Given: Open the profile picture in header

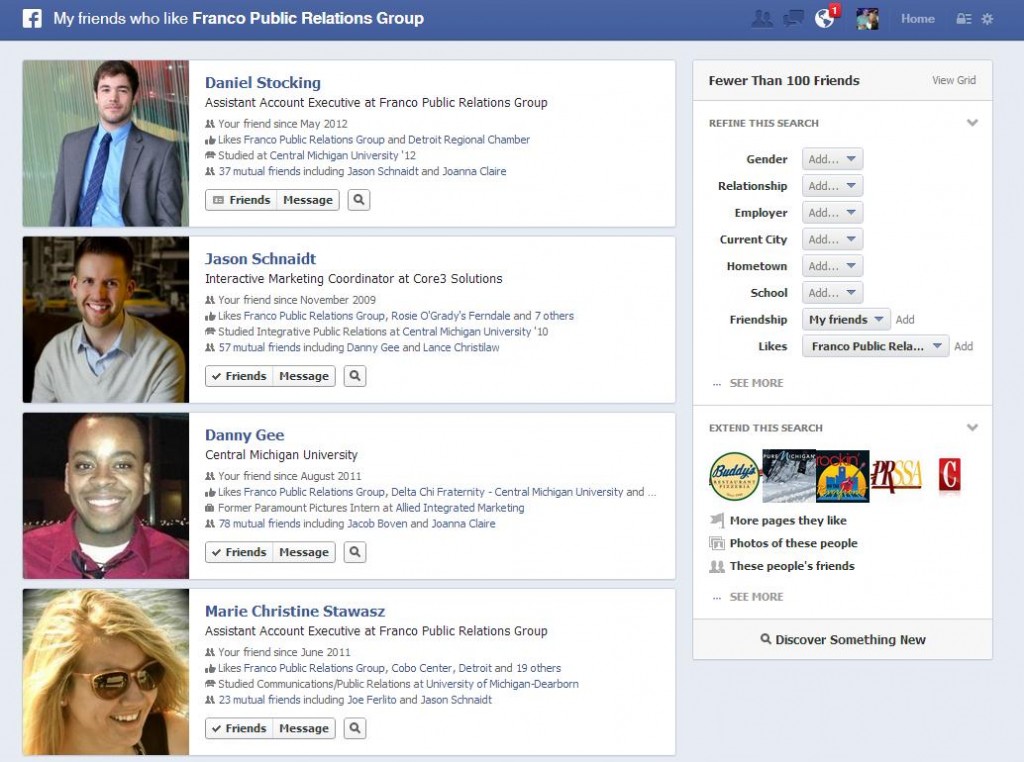Looking at the screenshot, I should coord(867,19).
